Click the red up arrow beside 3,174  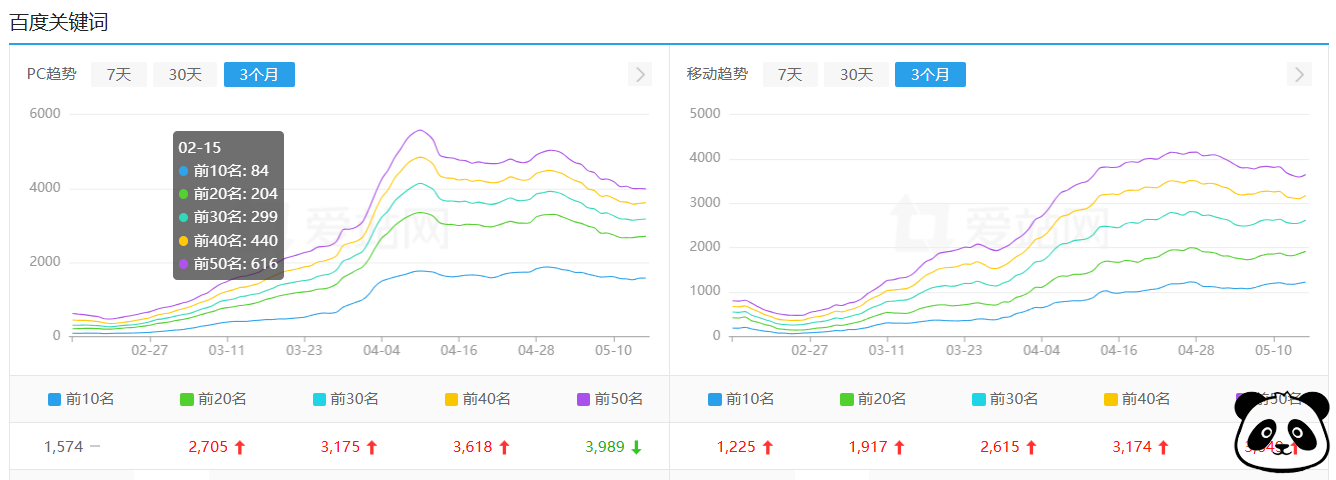[x=1163, y=447]
